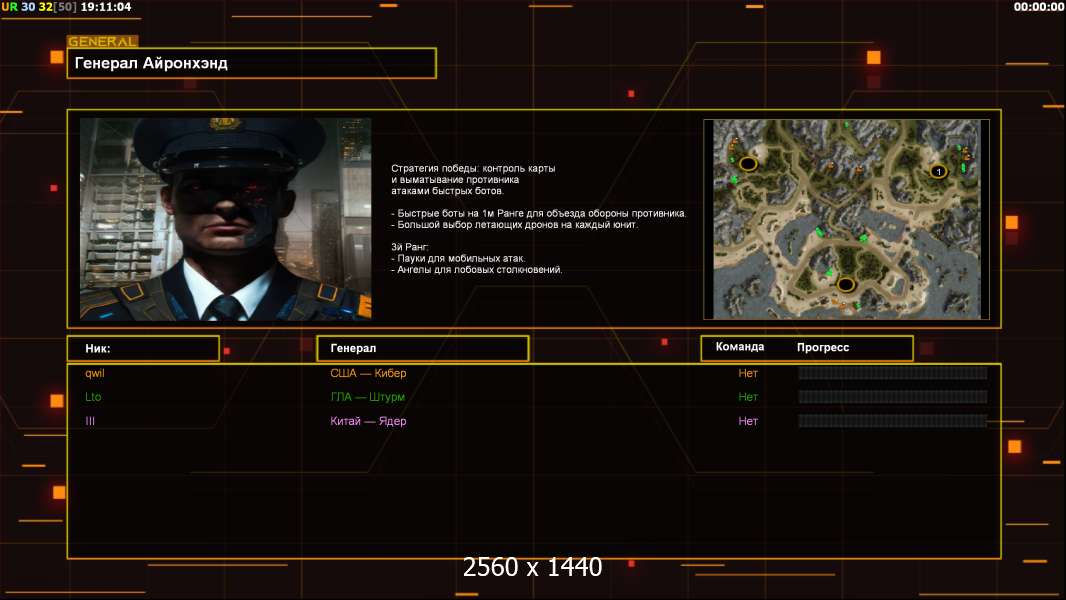The height and width of the screenshot is (600, 1066).
Task: Select the top-left start position marker on map
Action: pos(748,164)
